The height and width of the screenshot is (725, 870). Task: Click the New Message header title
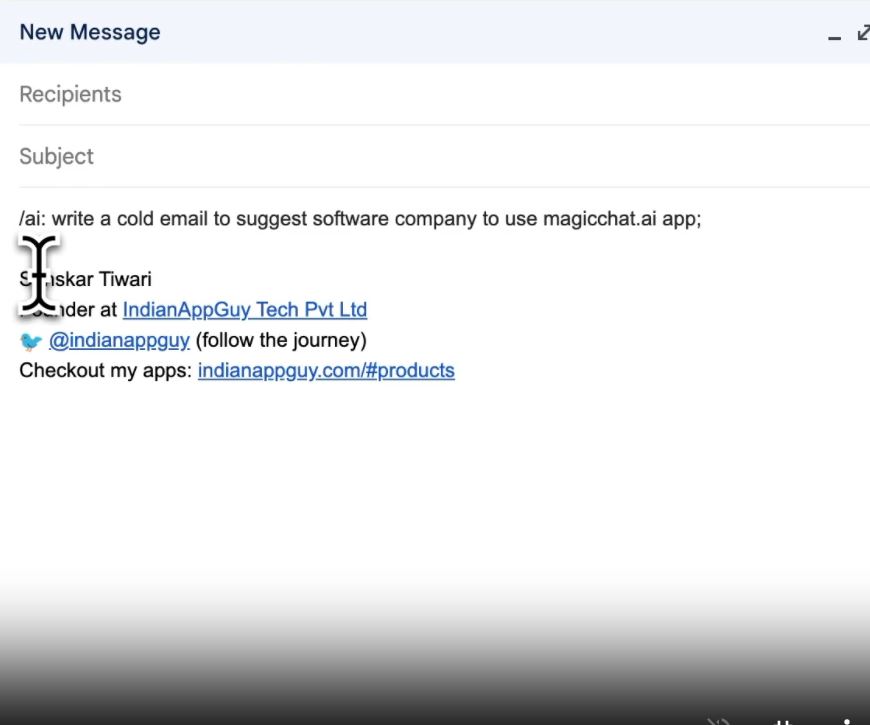[x=90, y=32]
